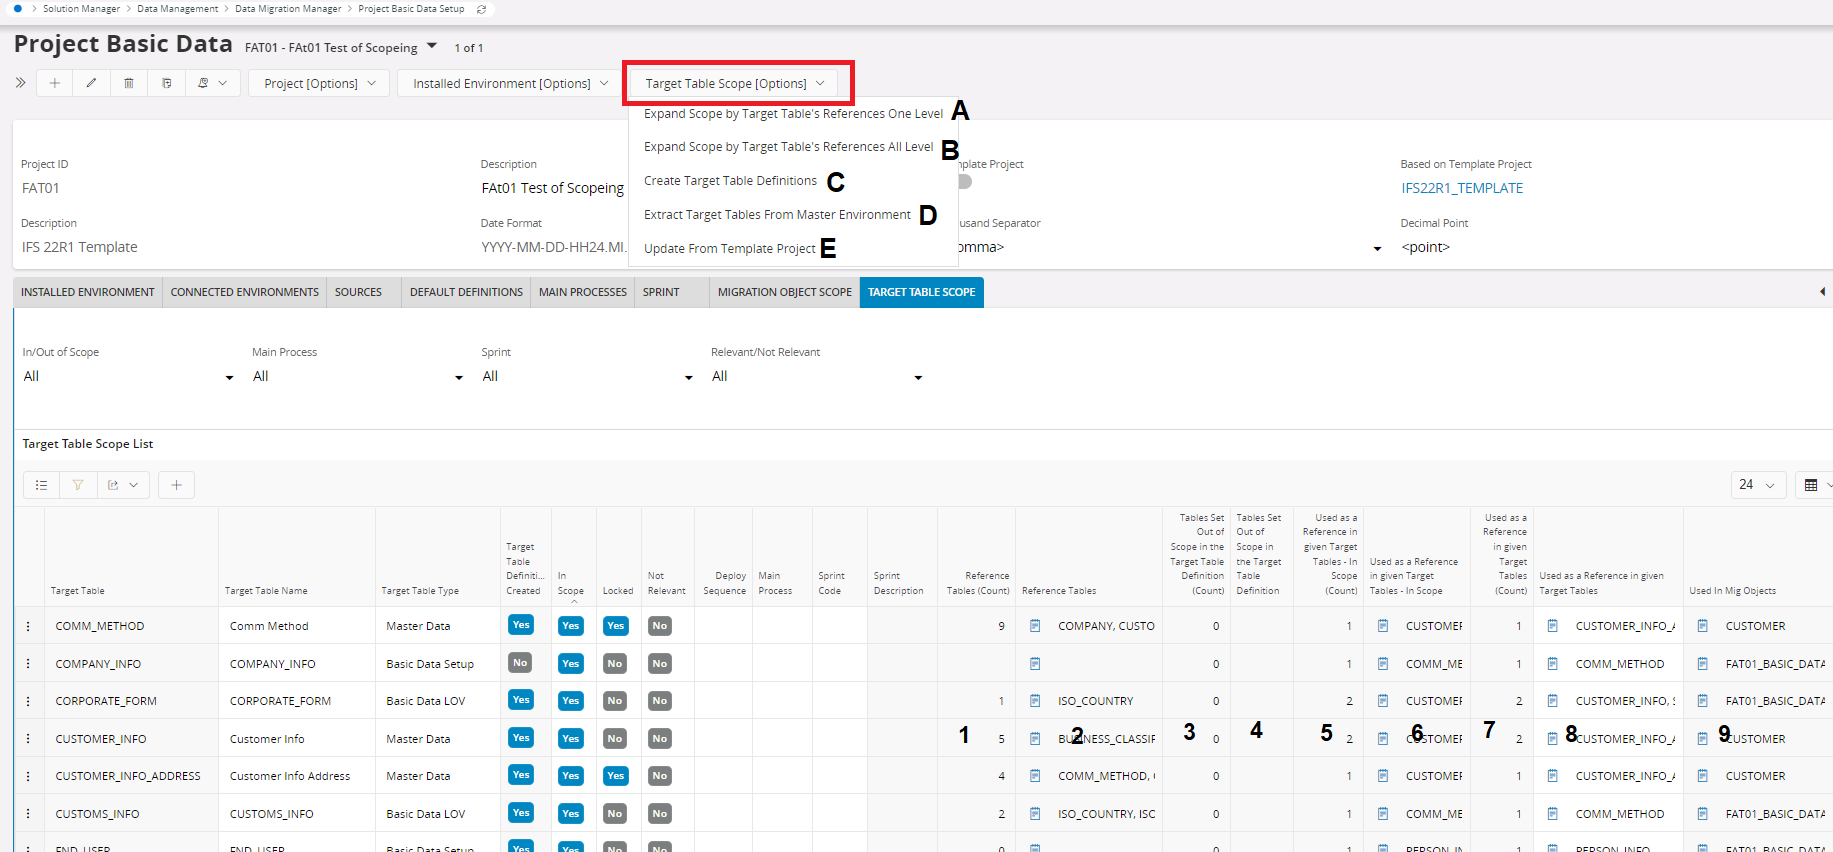This screenshot has width=1833, height=852.
Task: Click the Delete trash icon
Action: pyautogui.click(x=129, y=83)
